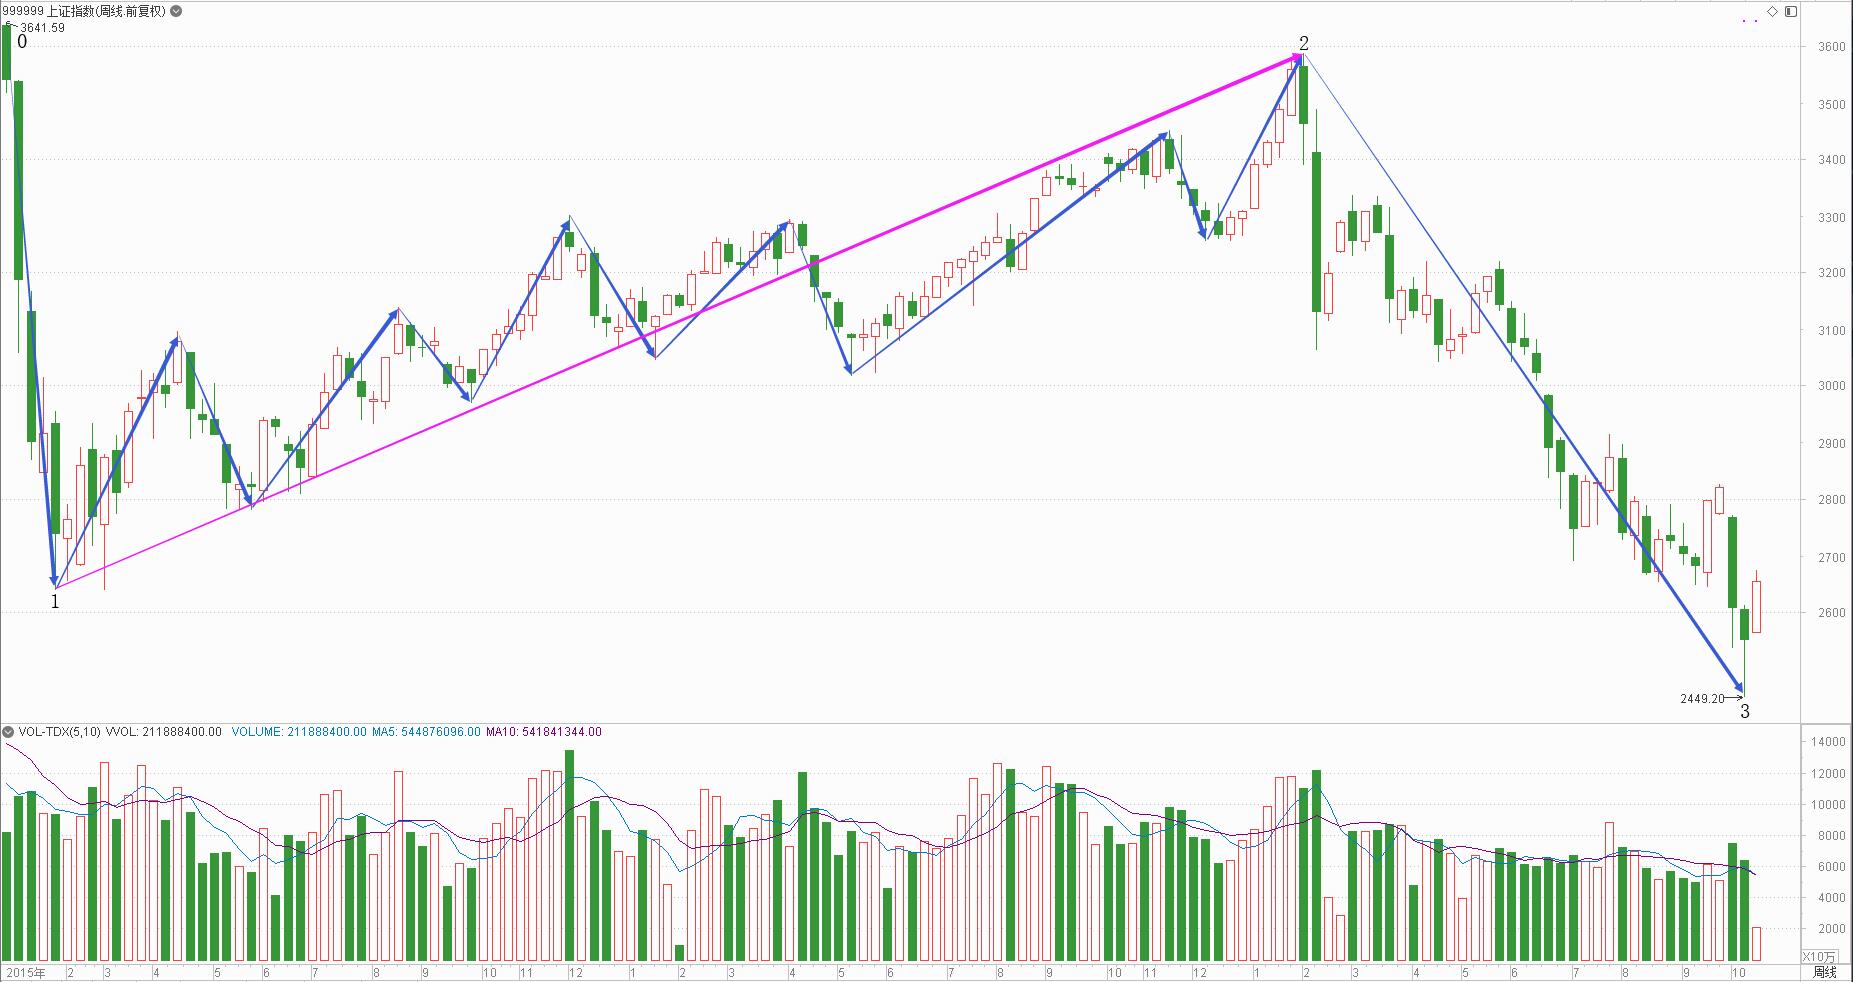Expand the VOL-TDX indicator options arrow

tap(9, 732)
